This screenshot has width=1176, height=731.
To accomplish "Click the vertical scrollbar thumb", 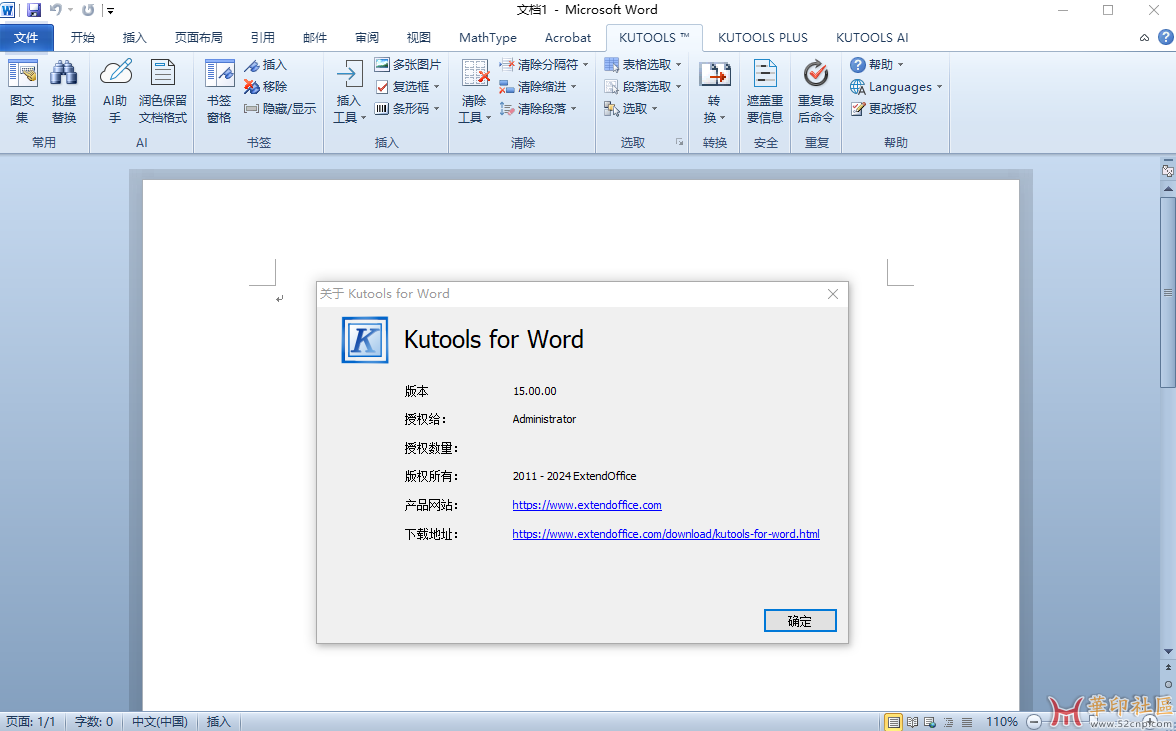I will pyautogui.click(x=1168, y=292).
